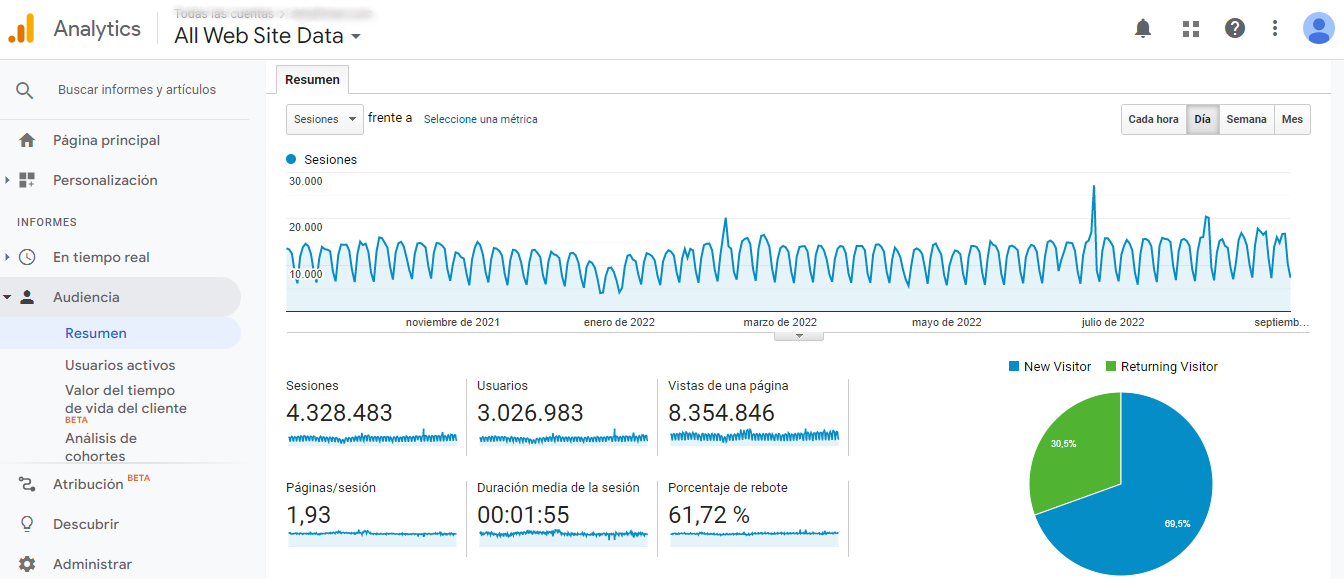
Task: Go to Página principal
Action: 106,140
